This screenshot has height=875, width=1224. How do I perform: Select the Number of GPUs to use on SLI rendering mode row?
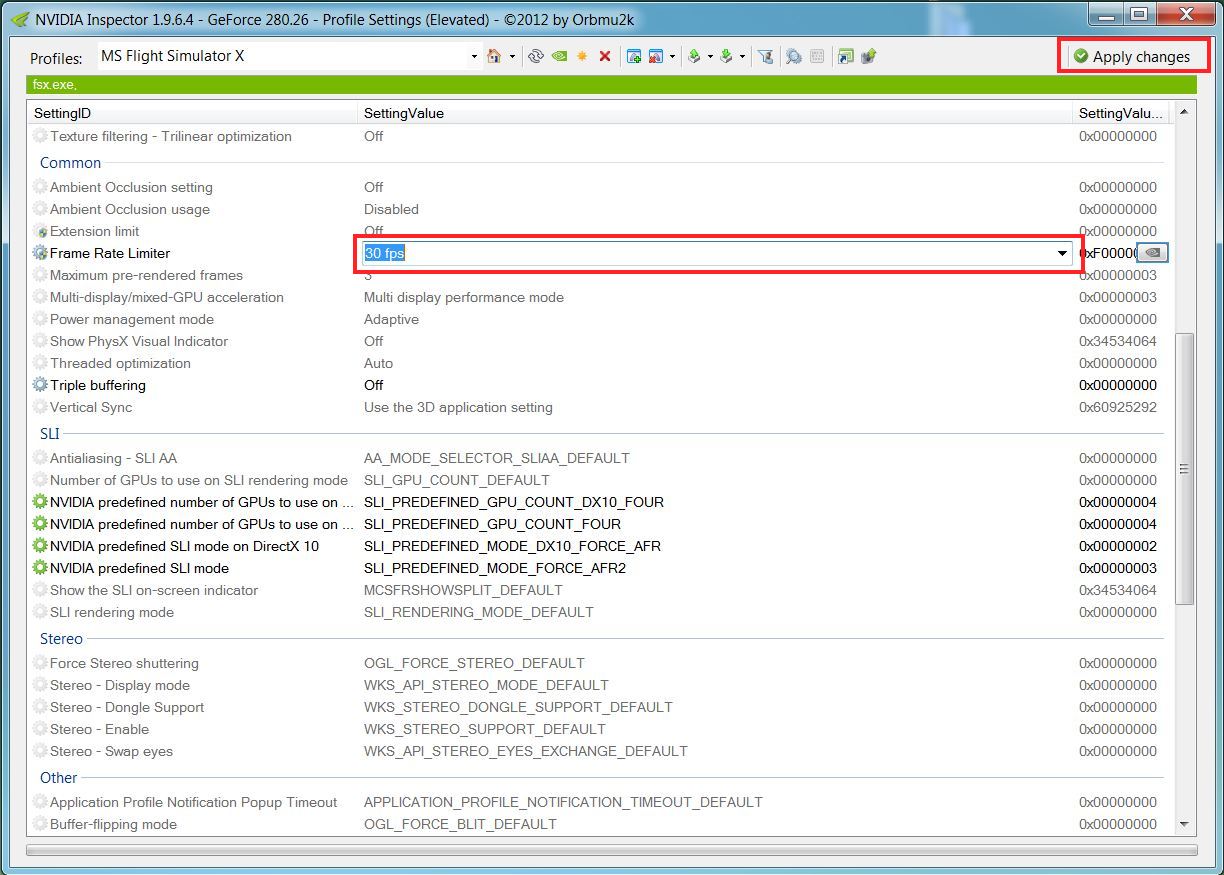point(598,480)
